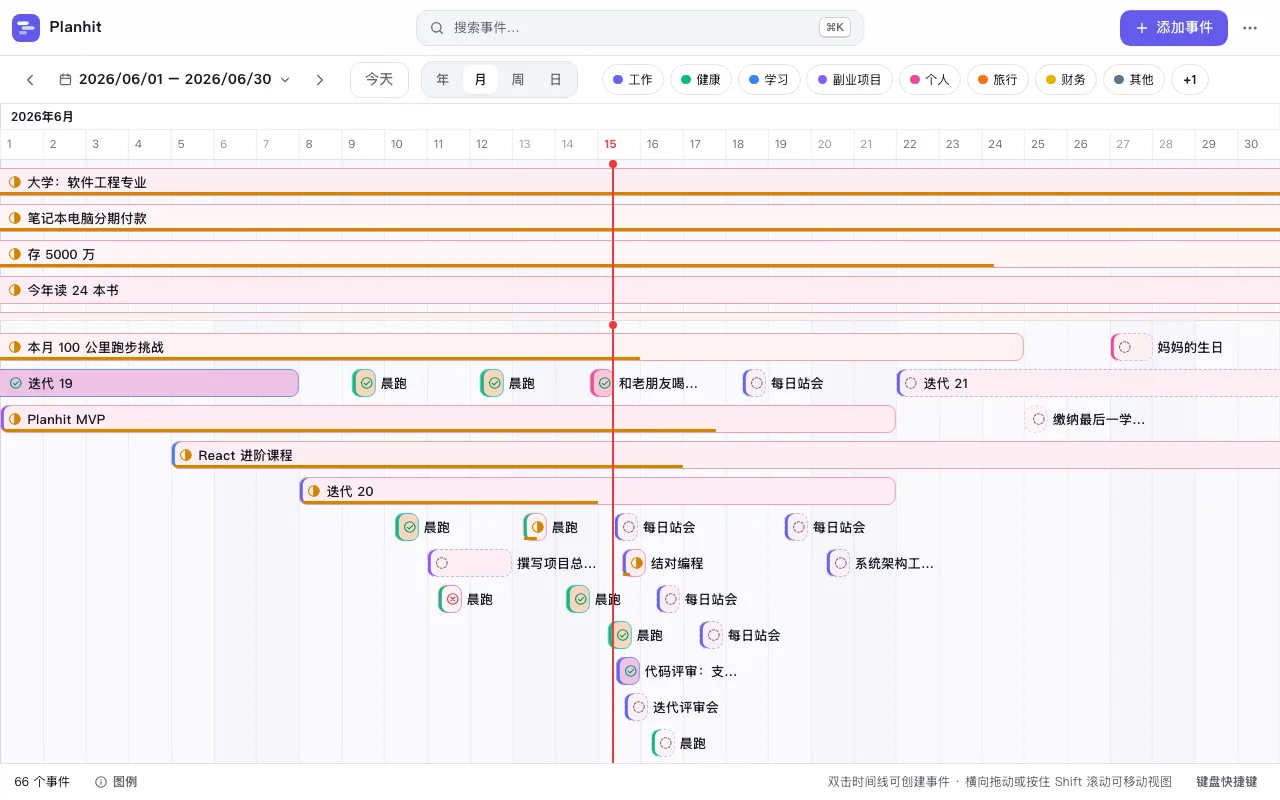Screen dimensions: 1280x800
Task: Toggle the 工作 category filter
Action: [633, 80]
